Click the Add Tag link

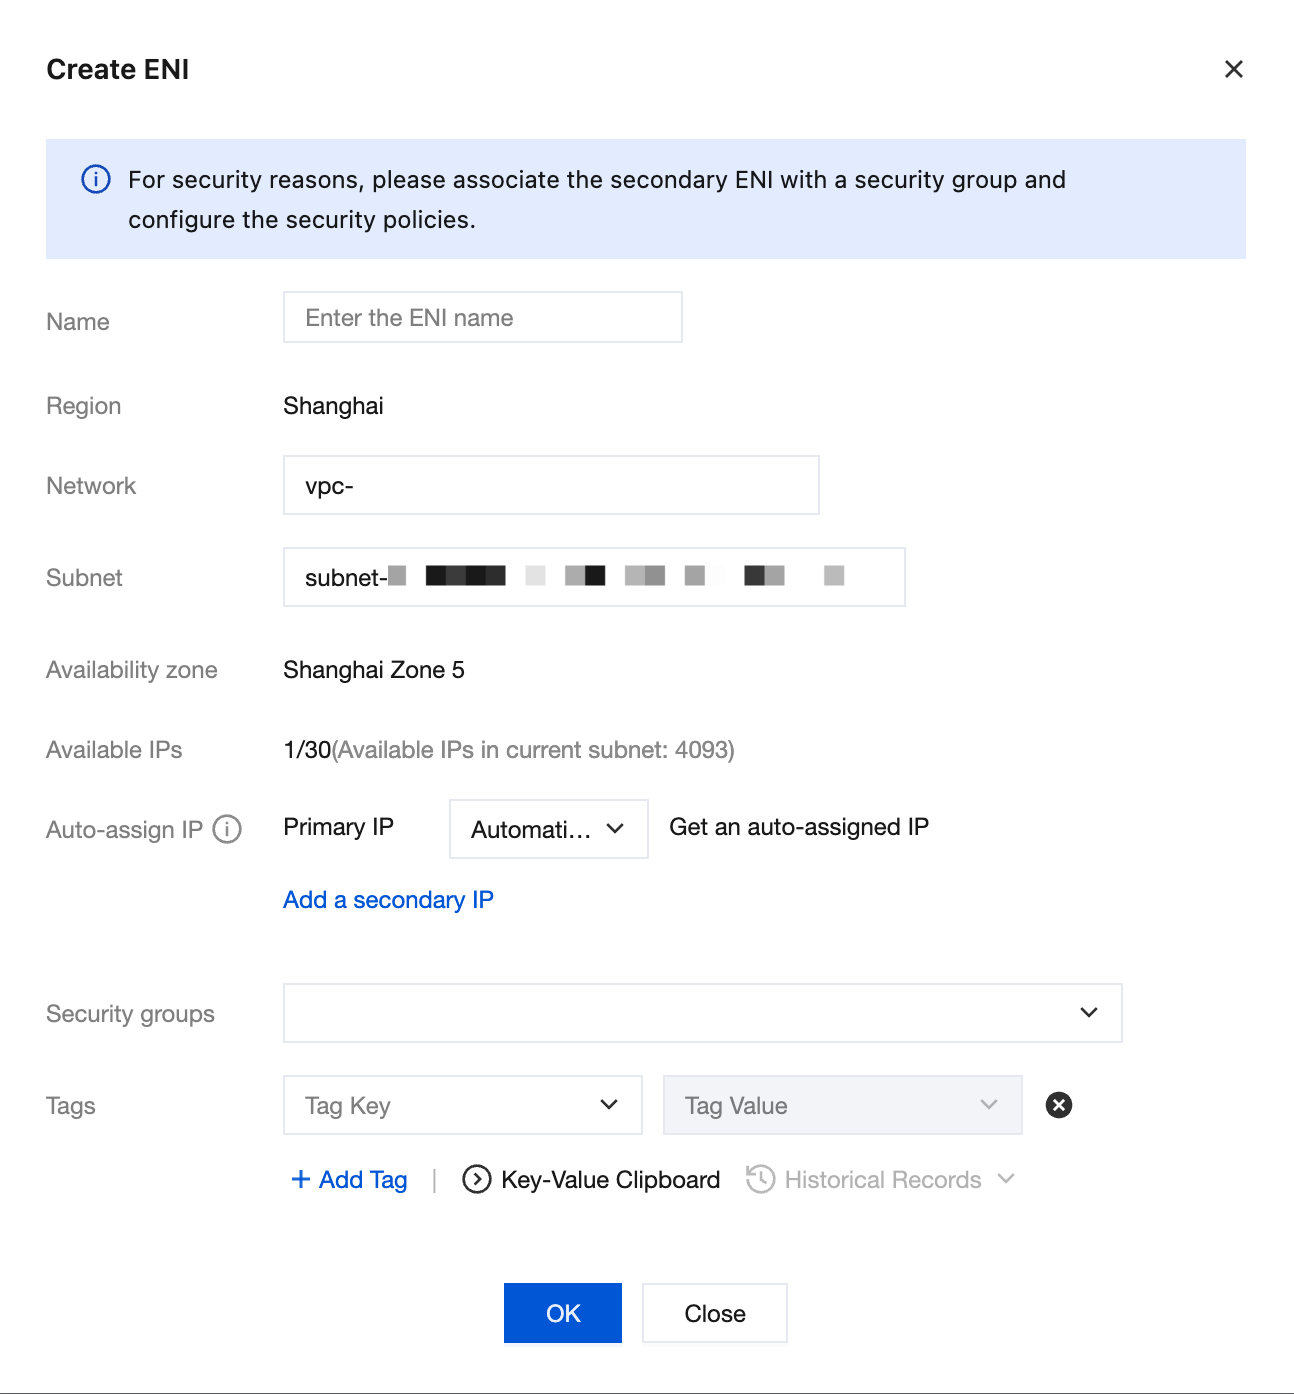tap(363, 1180)
